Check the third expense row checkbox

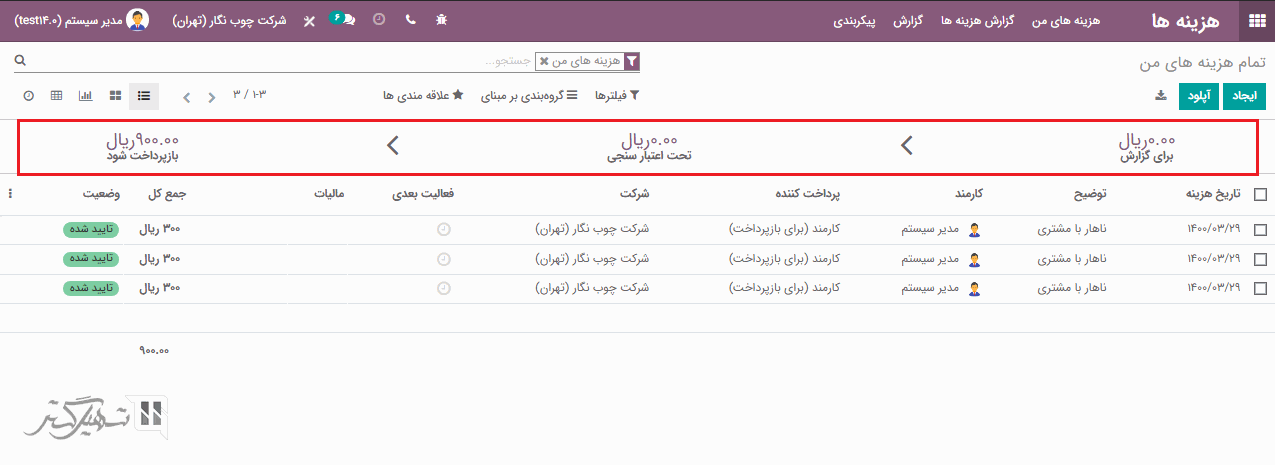[1259, 289]
